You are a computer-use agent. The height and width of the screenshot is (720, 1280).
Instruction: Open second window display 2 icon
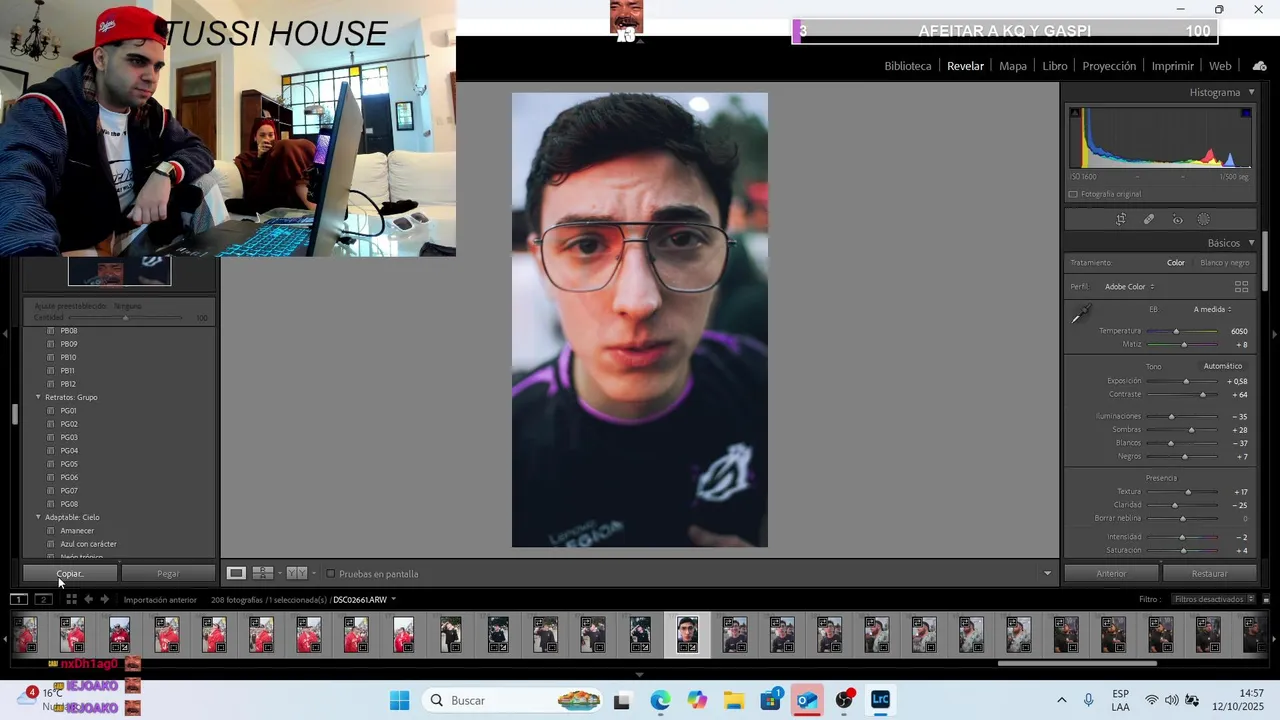click(43, 599)
